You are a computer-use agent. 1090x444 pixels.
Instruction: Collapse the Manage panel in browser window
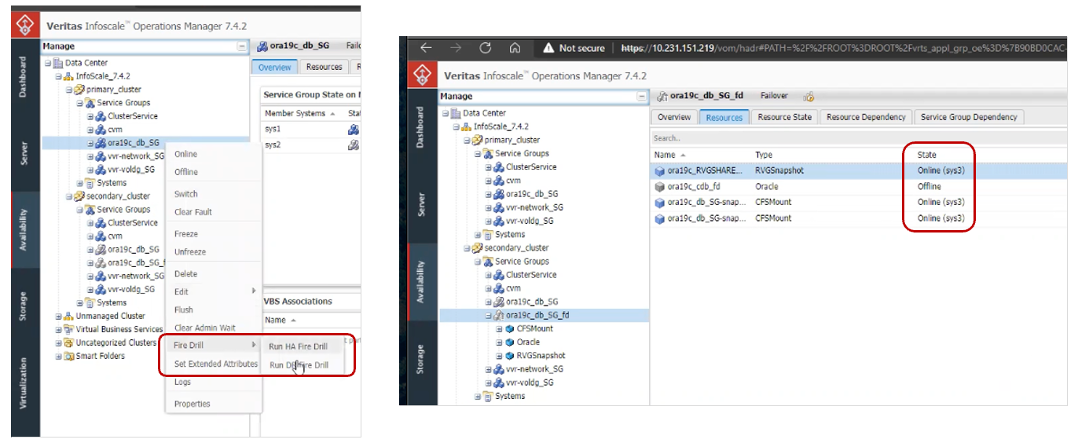pos(641,97)
